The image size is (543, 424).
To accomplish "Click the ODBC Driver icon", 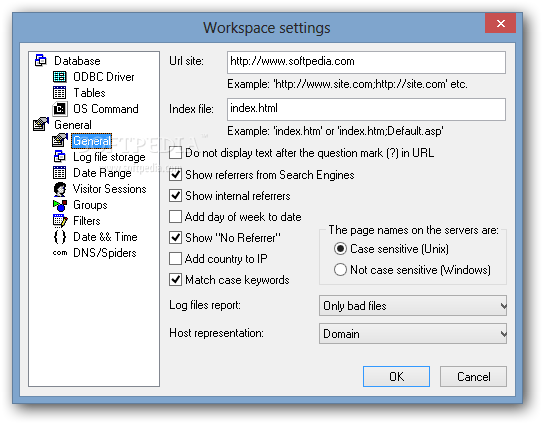I will (60, 77).
